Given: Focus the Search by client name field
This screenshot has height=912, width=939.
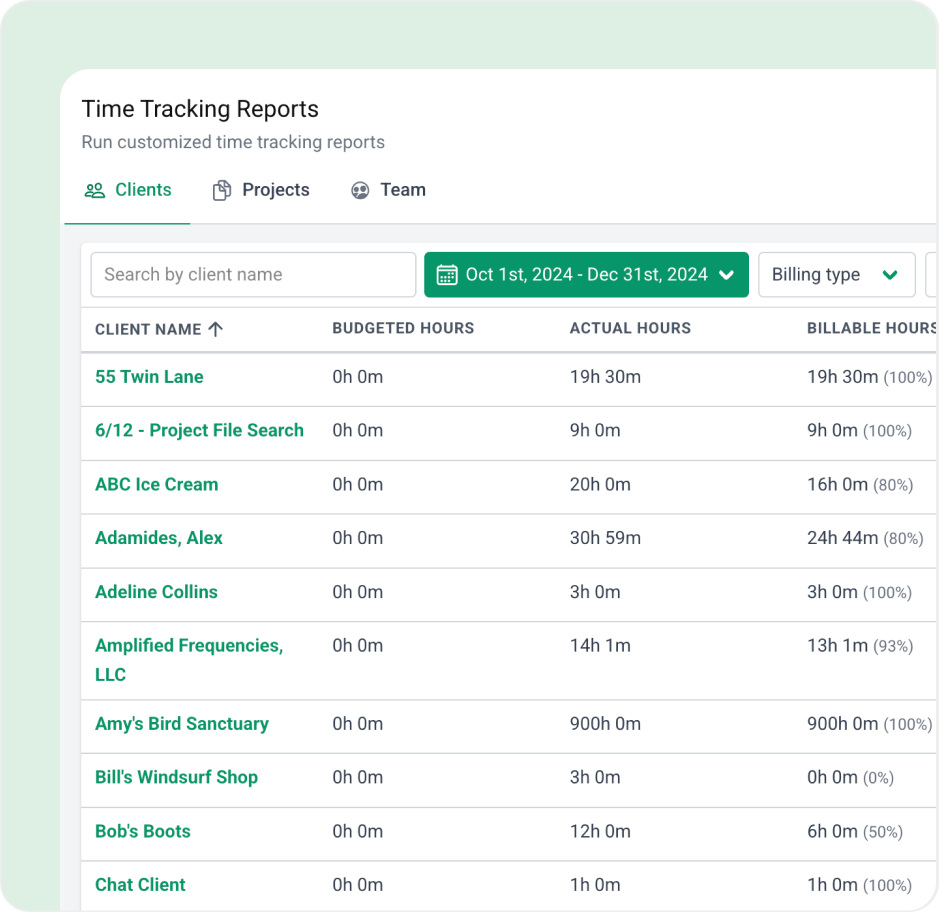Looking at the screenshot, I should [x=253, y=275].
